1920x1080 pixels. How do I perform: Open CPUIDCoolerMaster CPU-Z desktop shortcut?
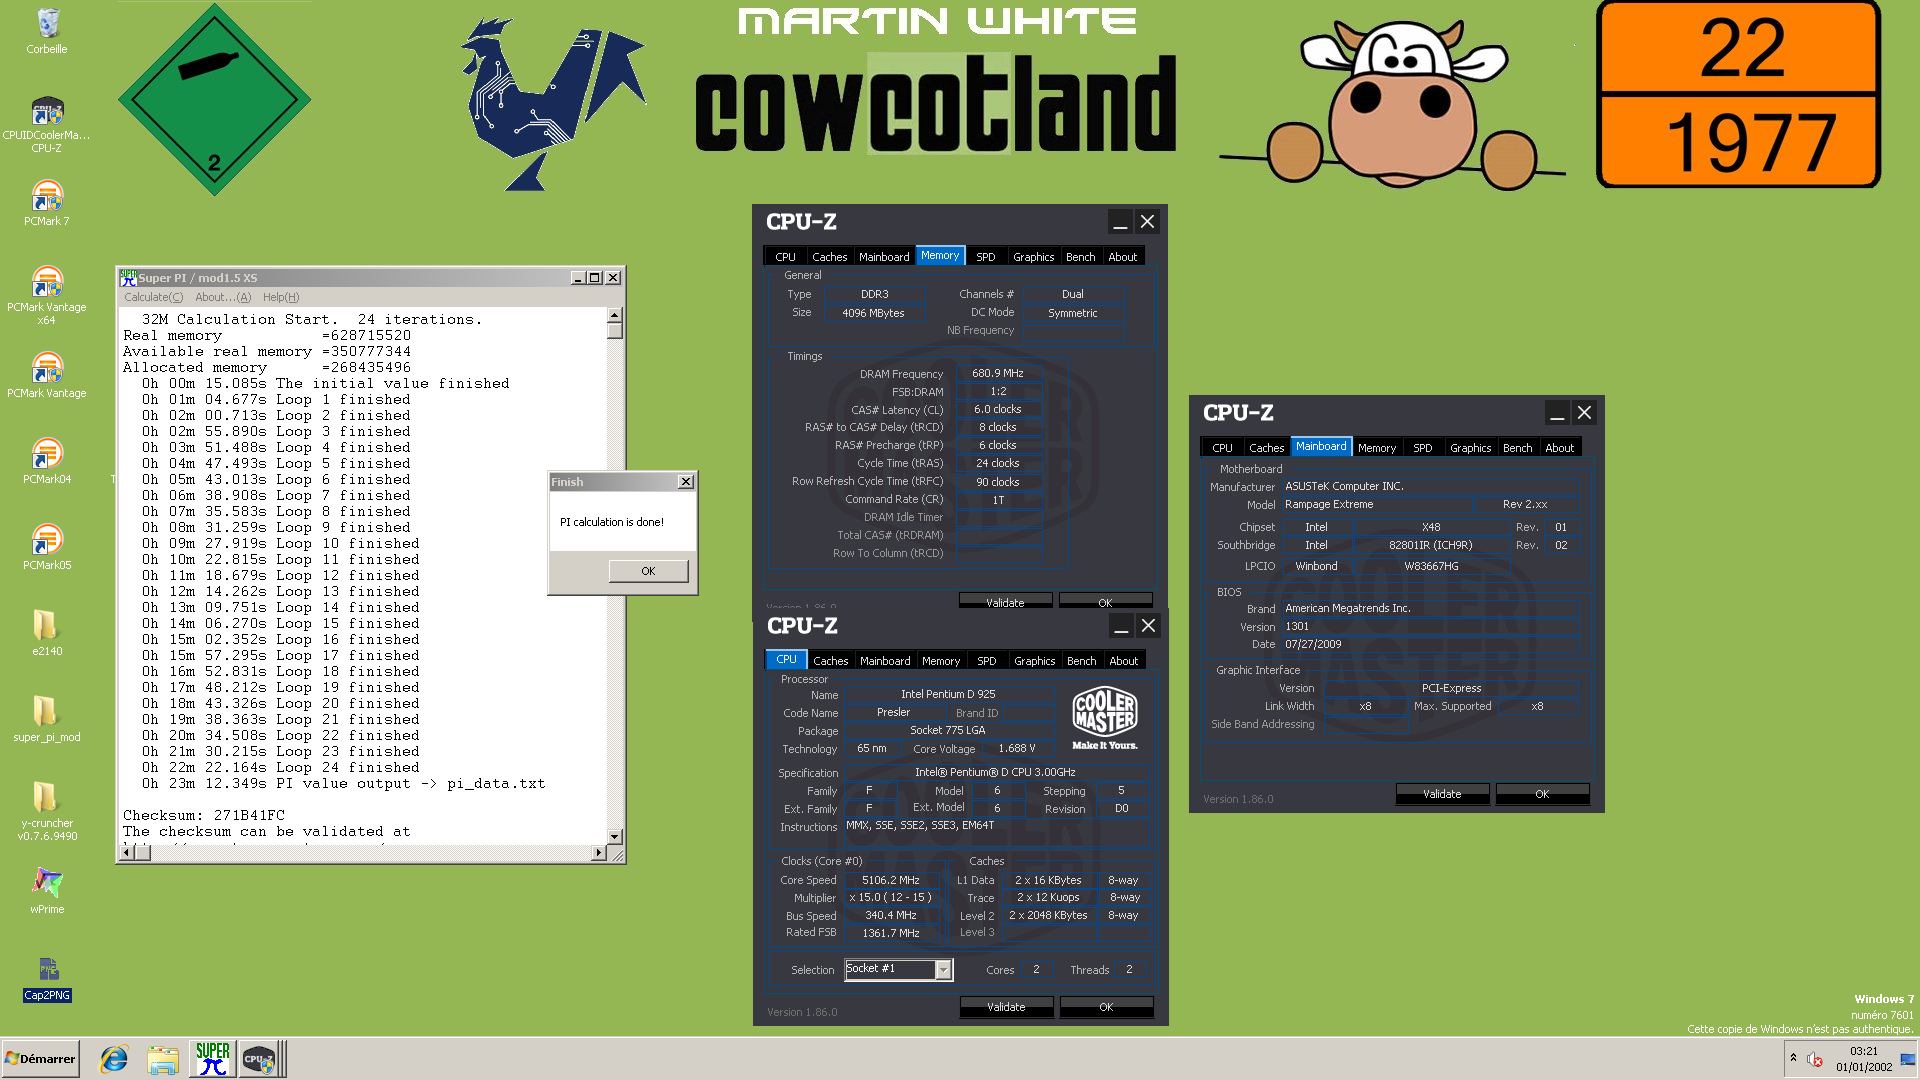click(47, 125)
